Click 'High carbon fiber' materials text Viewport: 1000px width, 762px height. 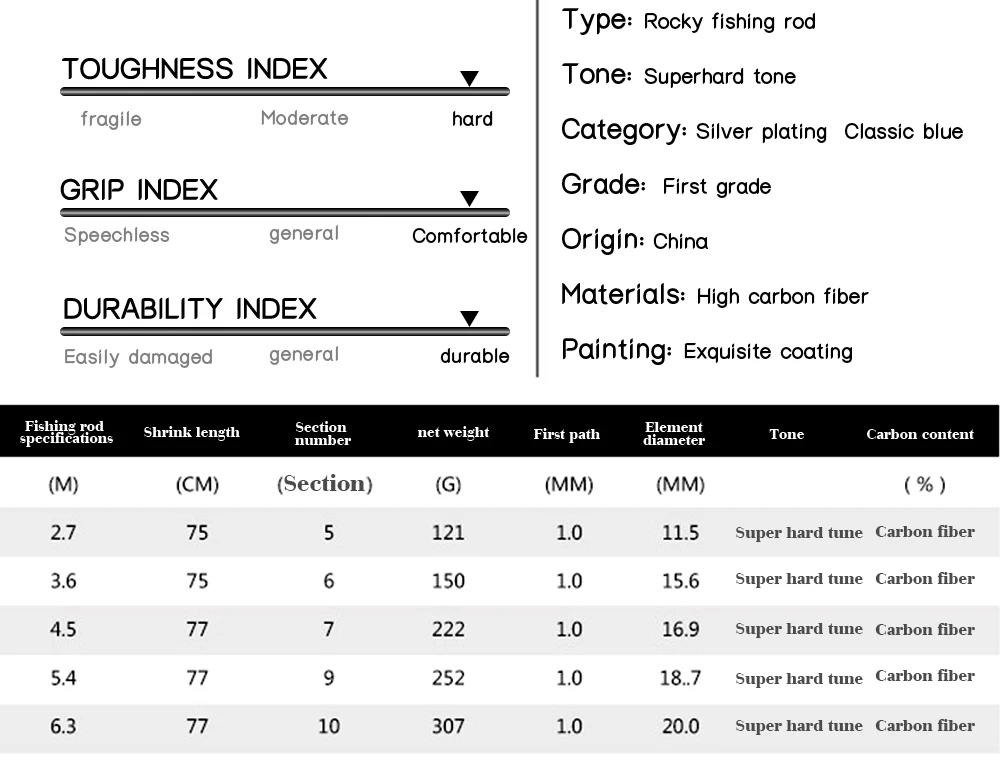[782, 297]
